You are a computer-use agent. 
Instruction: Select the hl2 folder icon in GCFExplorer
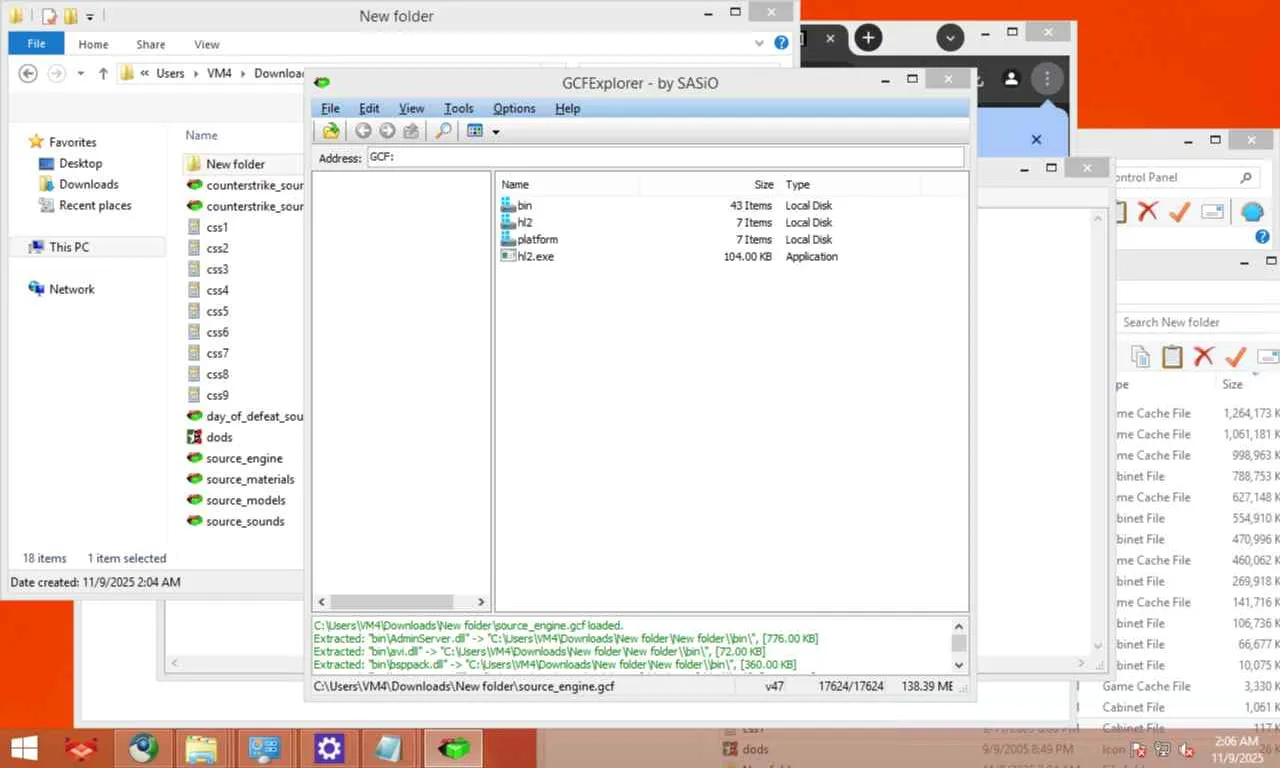(x=508, y=223)
